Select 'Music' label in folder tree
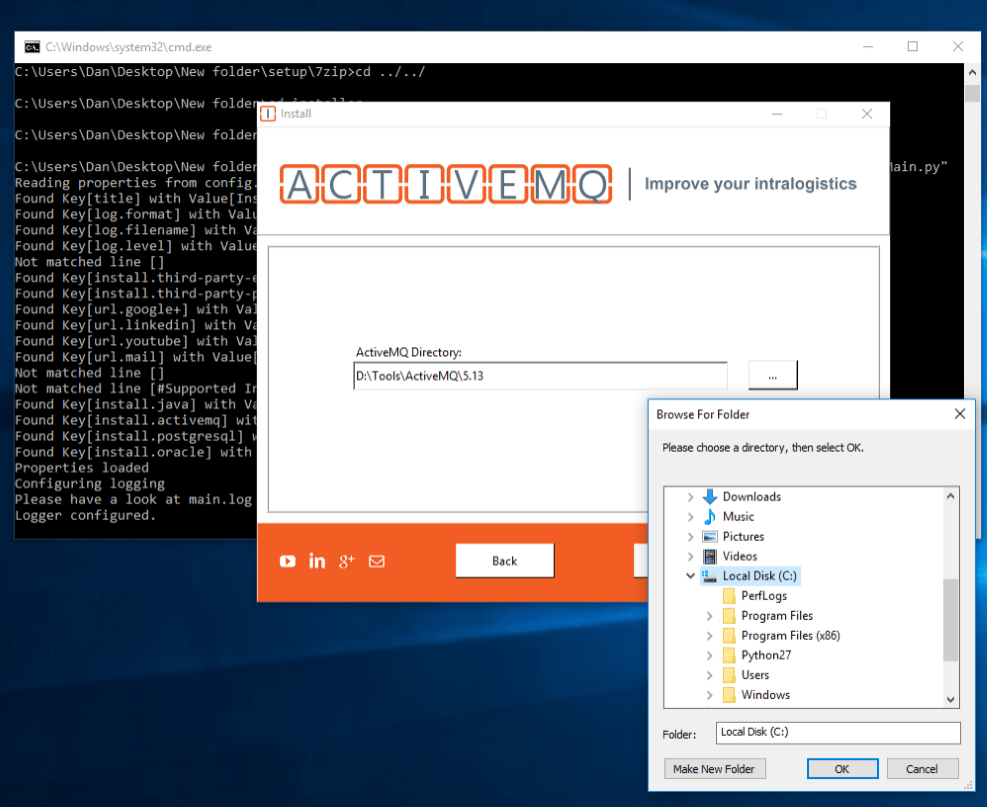 tap(738, 517)
